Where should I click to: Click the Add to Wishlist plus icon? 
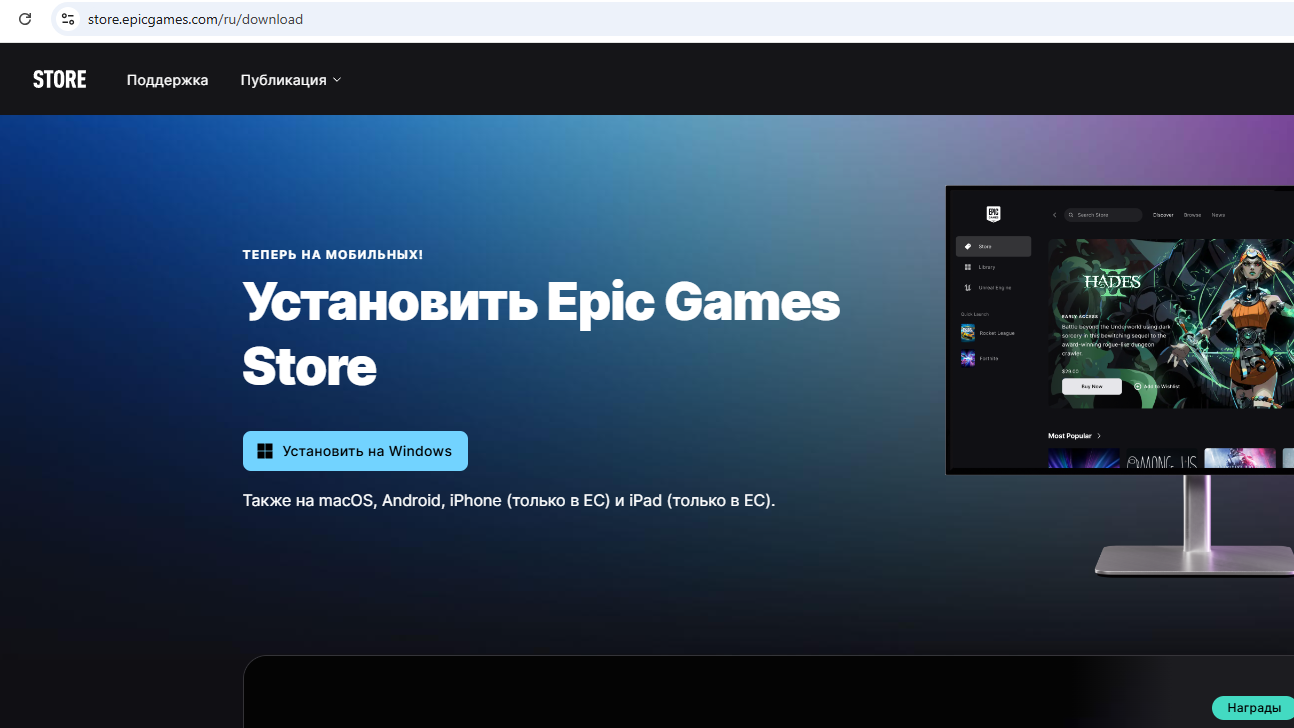click(1138, 386)
